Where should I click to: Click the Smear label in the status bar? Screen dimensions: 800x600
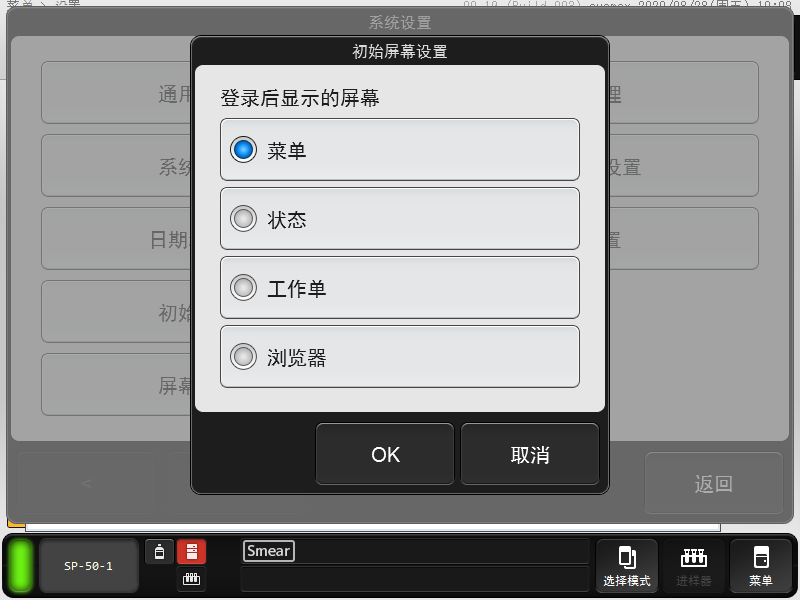coord(268,551)
